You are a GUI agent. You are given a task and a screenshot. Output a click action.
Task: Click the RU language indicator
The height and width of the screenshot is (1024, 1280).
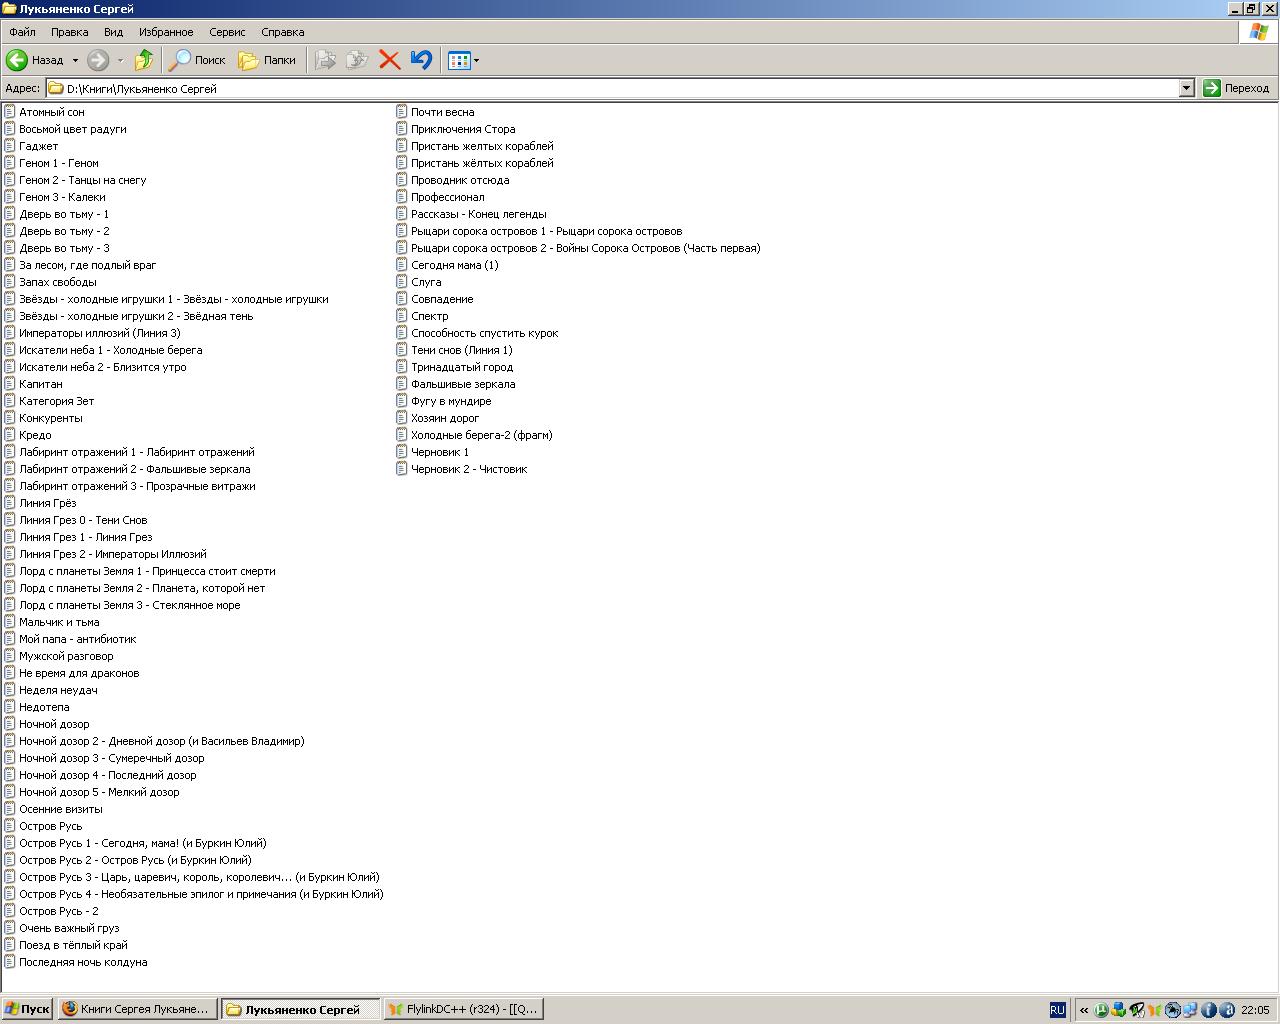click(1057, 1010)
